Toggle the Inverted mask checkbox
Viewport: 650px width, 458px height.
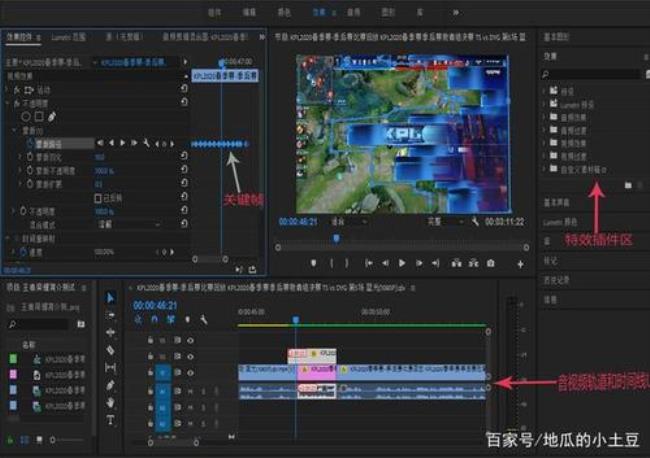point(98,199)
